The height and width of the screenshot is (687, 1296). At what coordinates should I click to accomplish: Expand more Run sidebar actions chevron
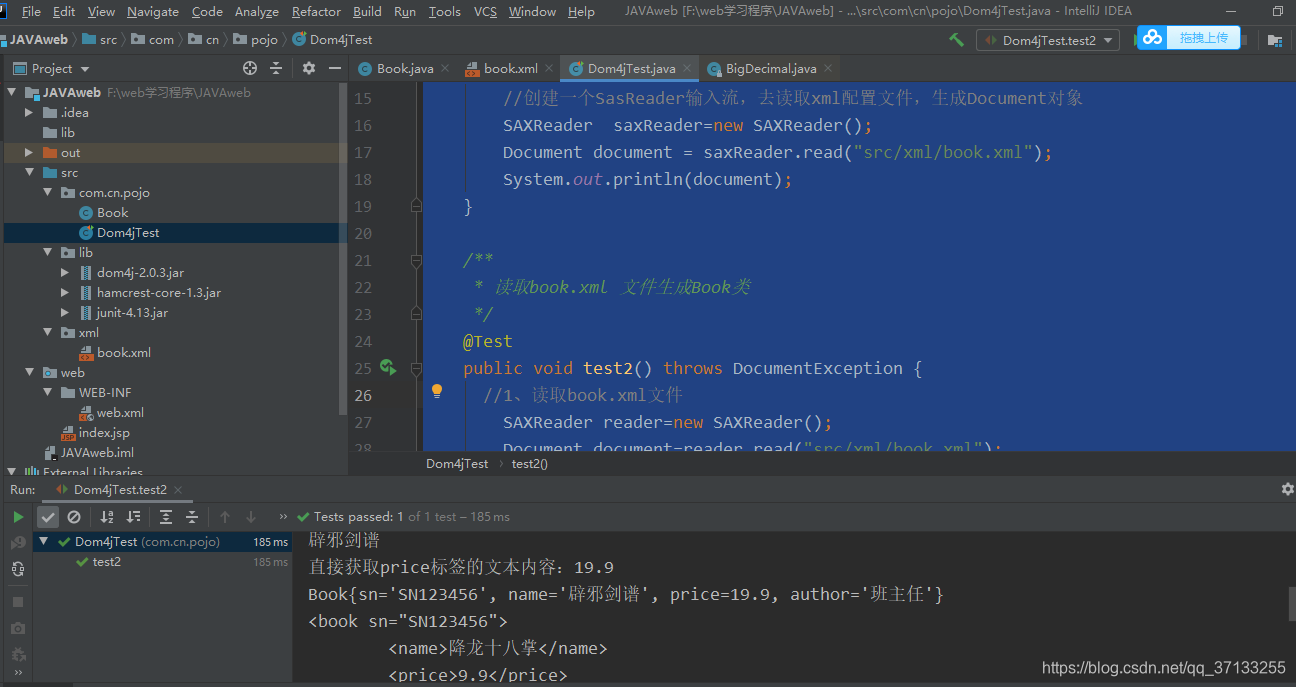(x=18, y=673)
